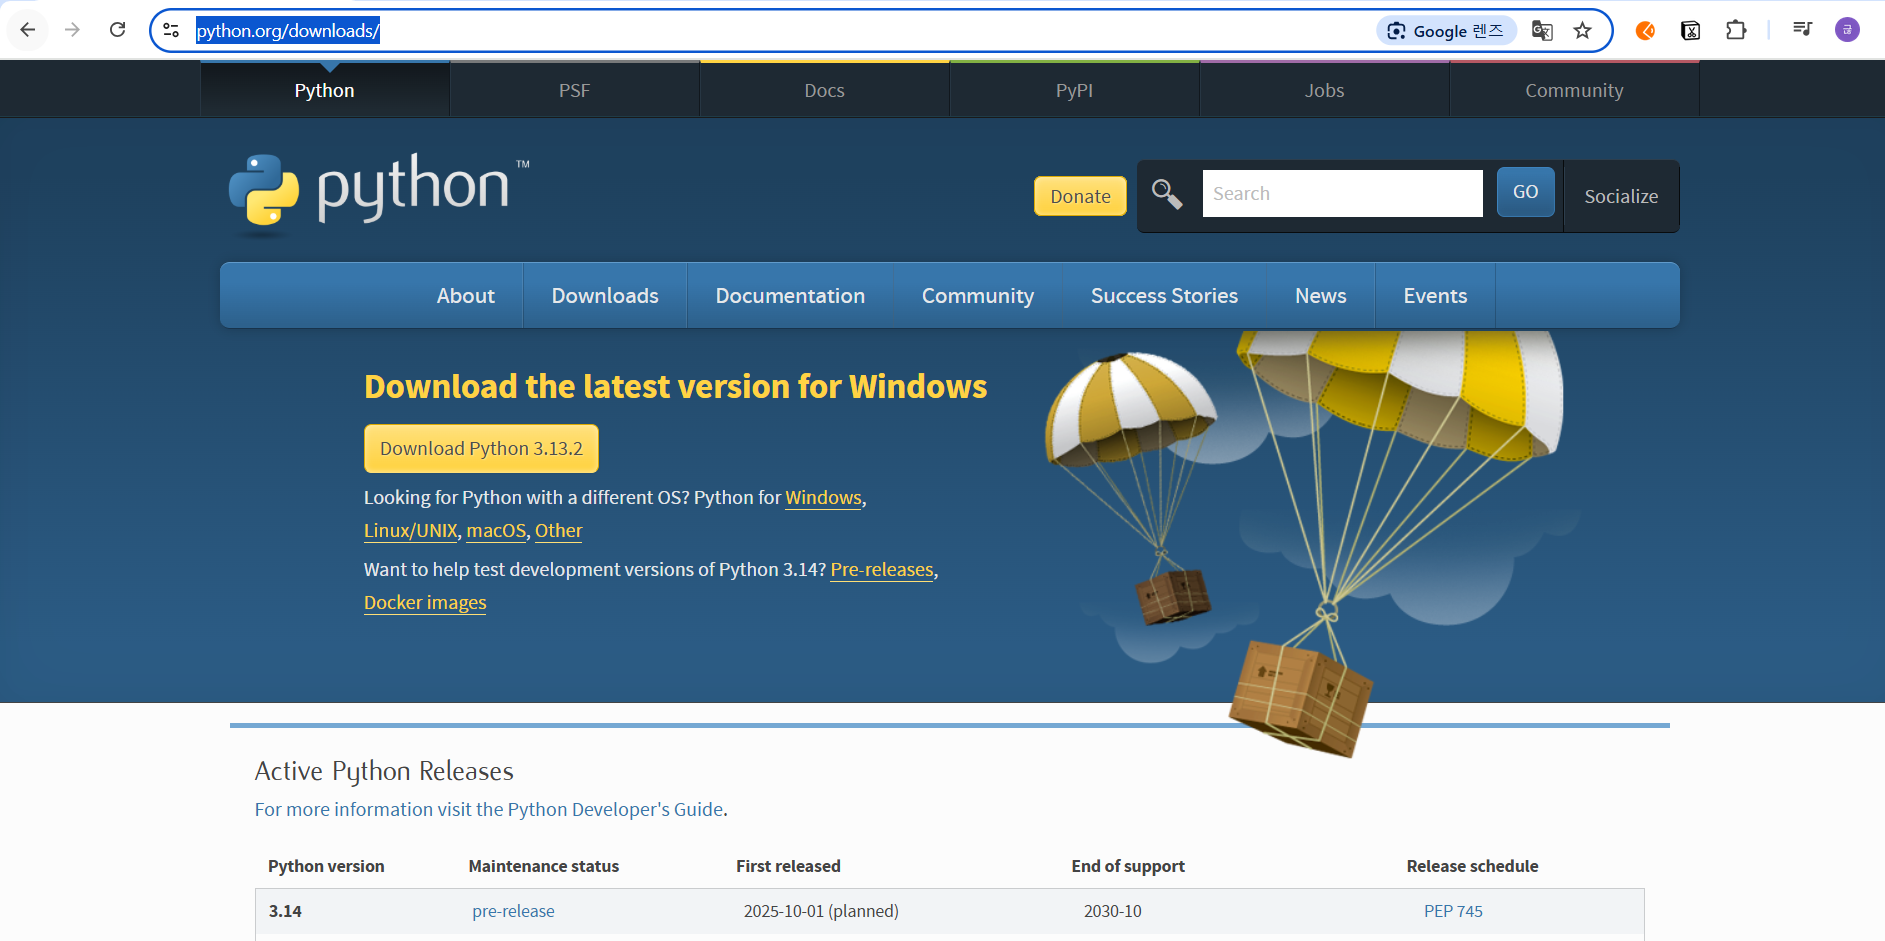Screen dimensions: 1885x941
Task: Click the GO search button
Action: tap(1525, 192)
